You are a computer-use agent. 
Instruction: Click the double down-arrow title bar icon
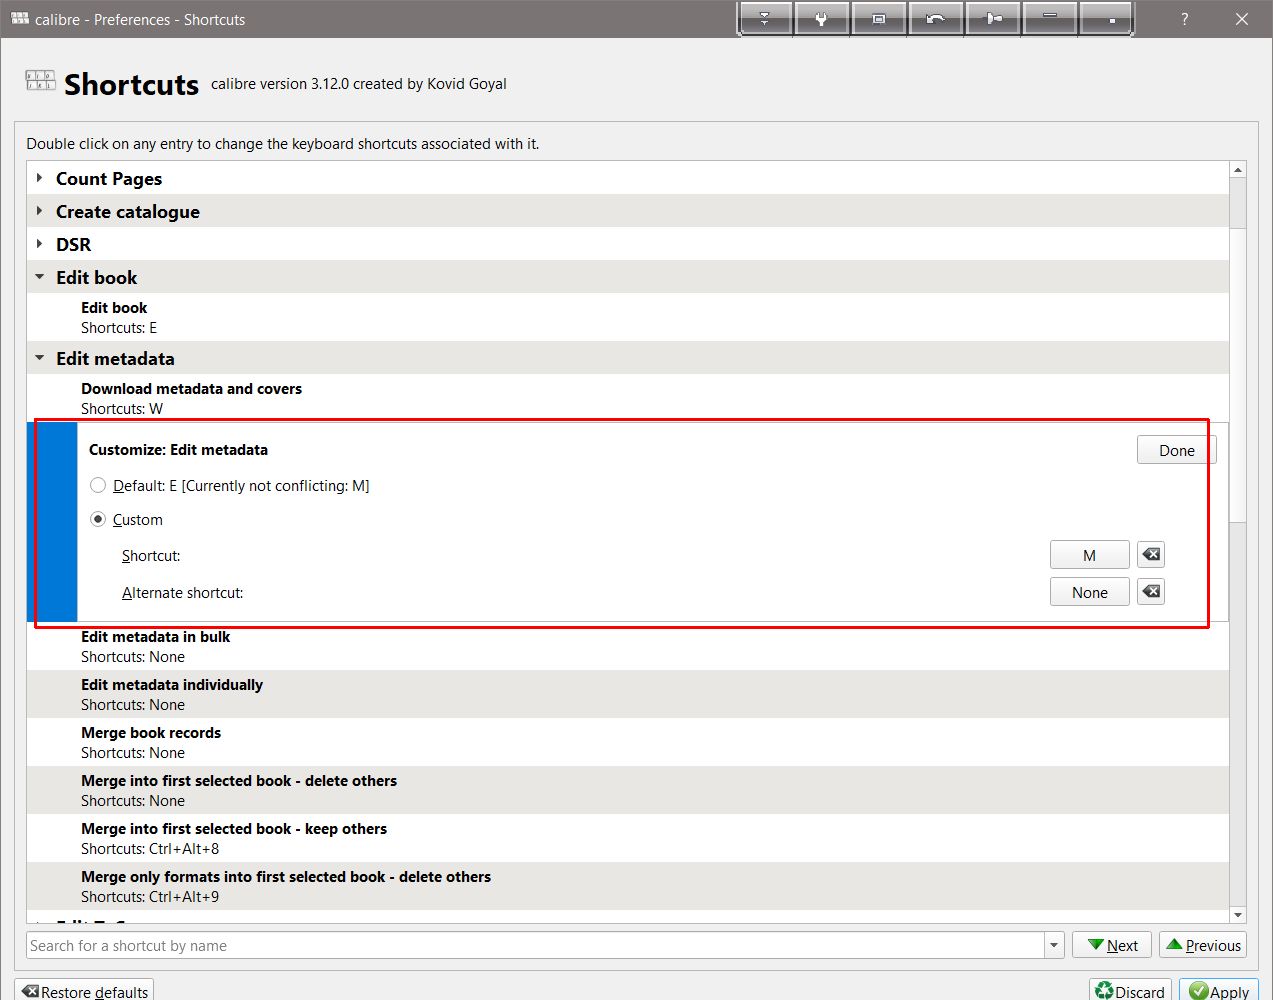click(x=765, y=19)
